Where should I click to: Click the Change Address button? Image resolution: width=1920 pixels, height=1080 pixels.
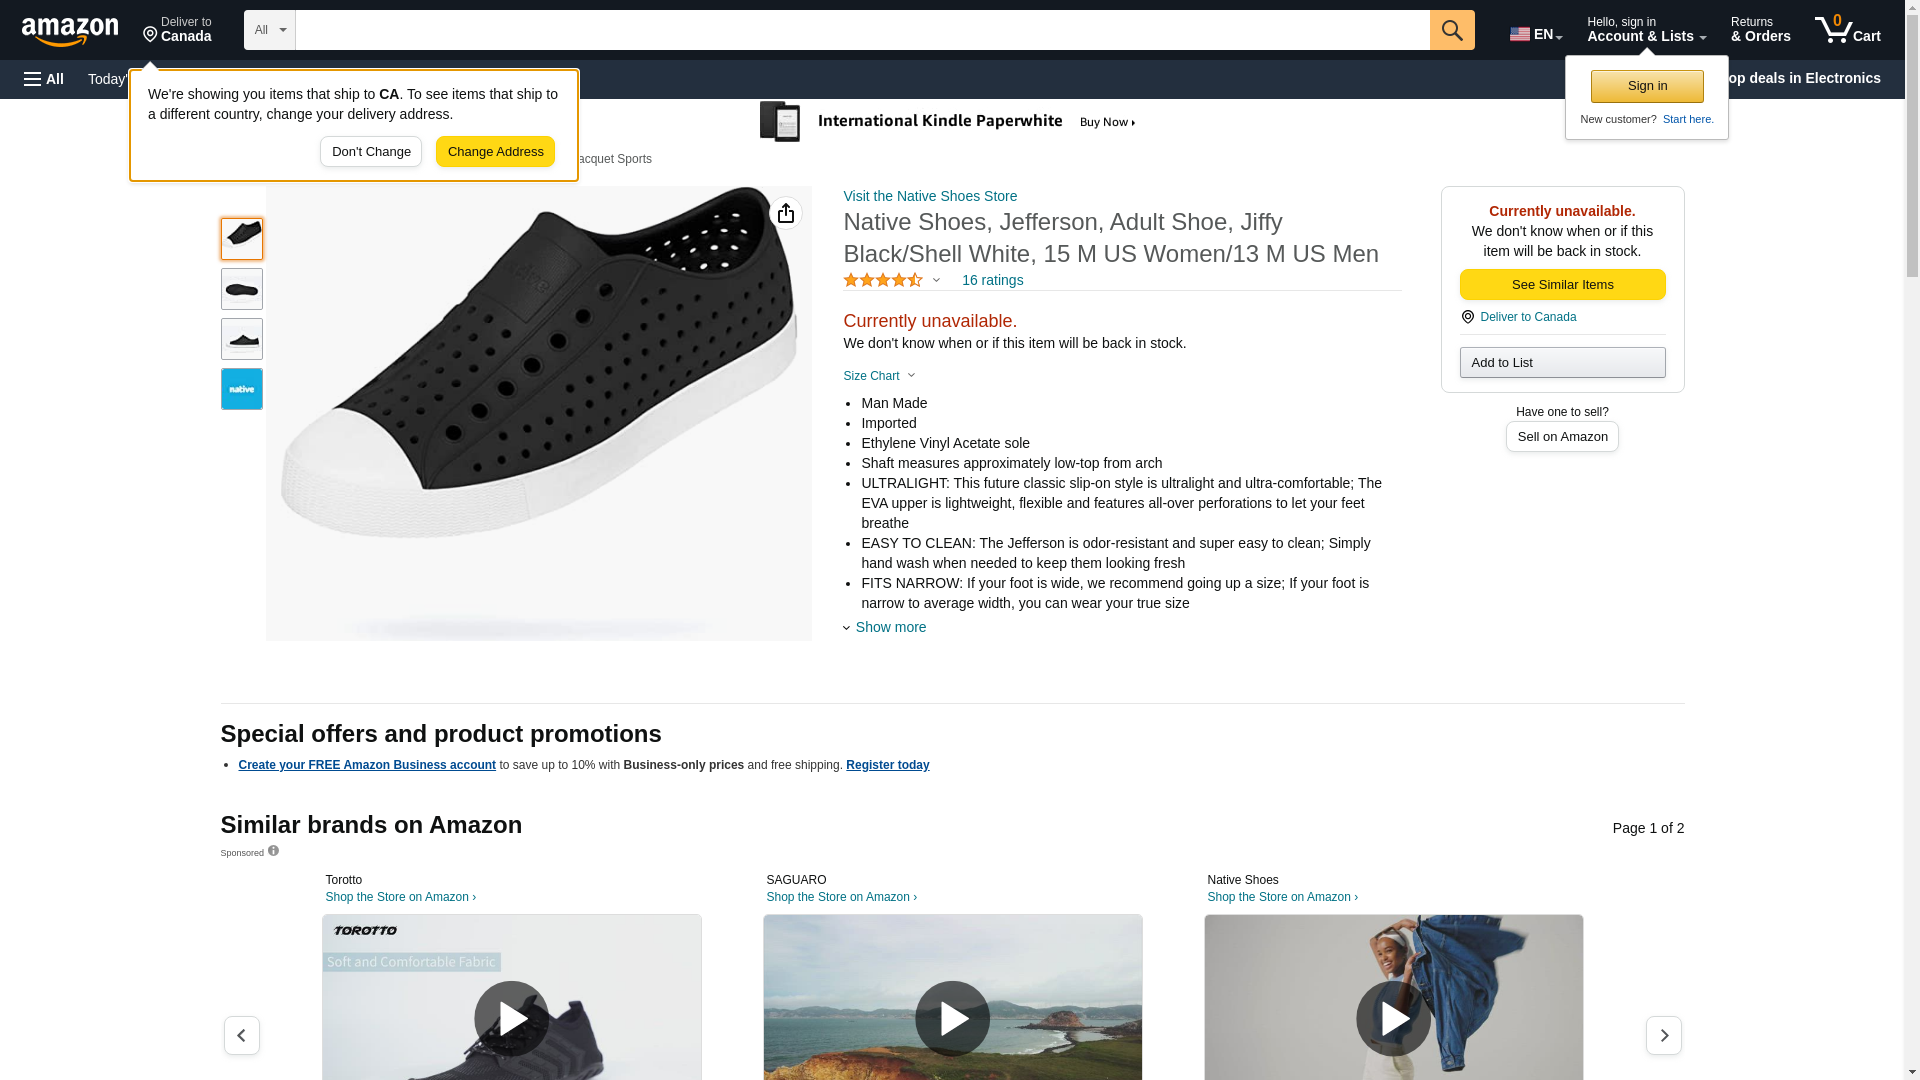(495, 152)
